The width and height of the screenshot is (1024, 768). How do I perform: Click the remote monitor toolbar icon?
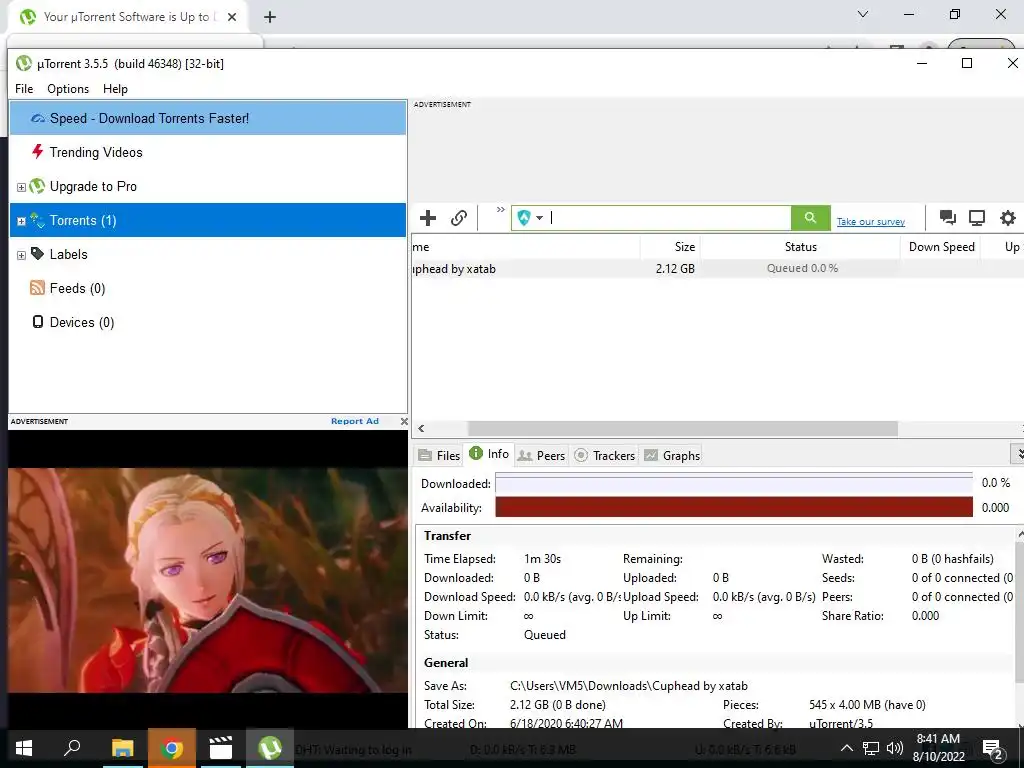click(977, 217)
